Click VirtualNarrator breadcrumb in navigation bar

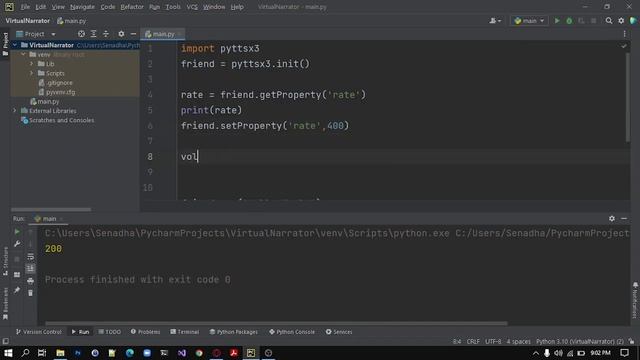[27, 20]
